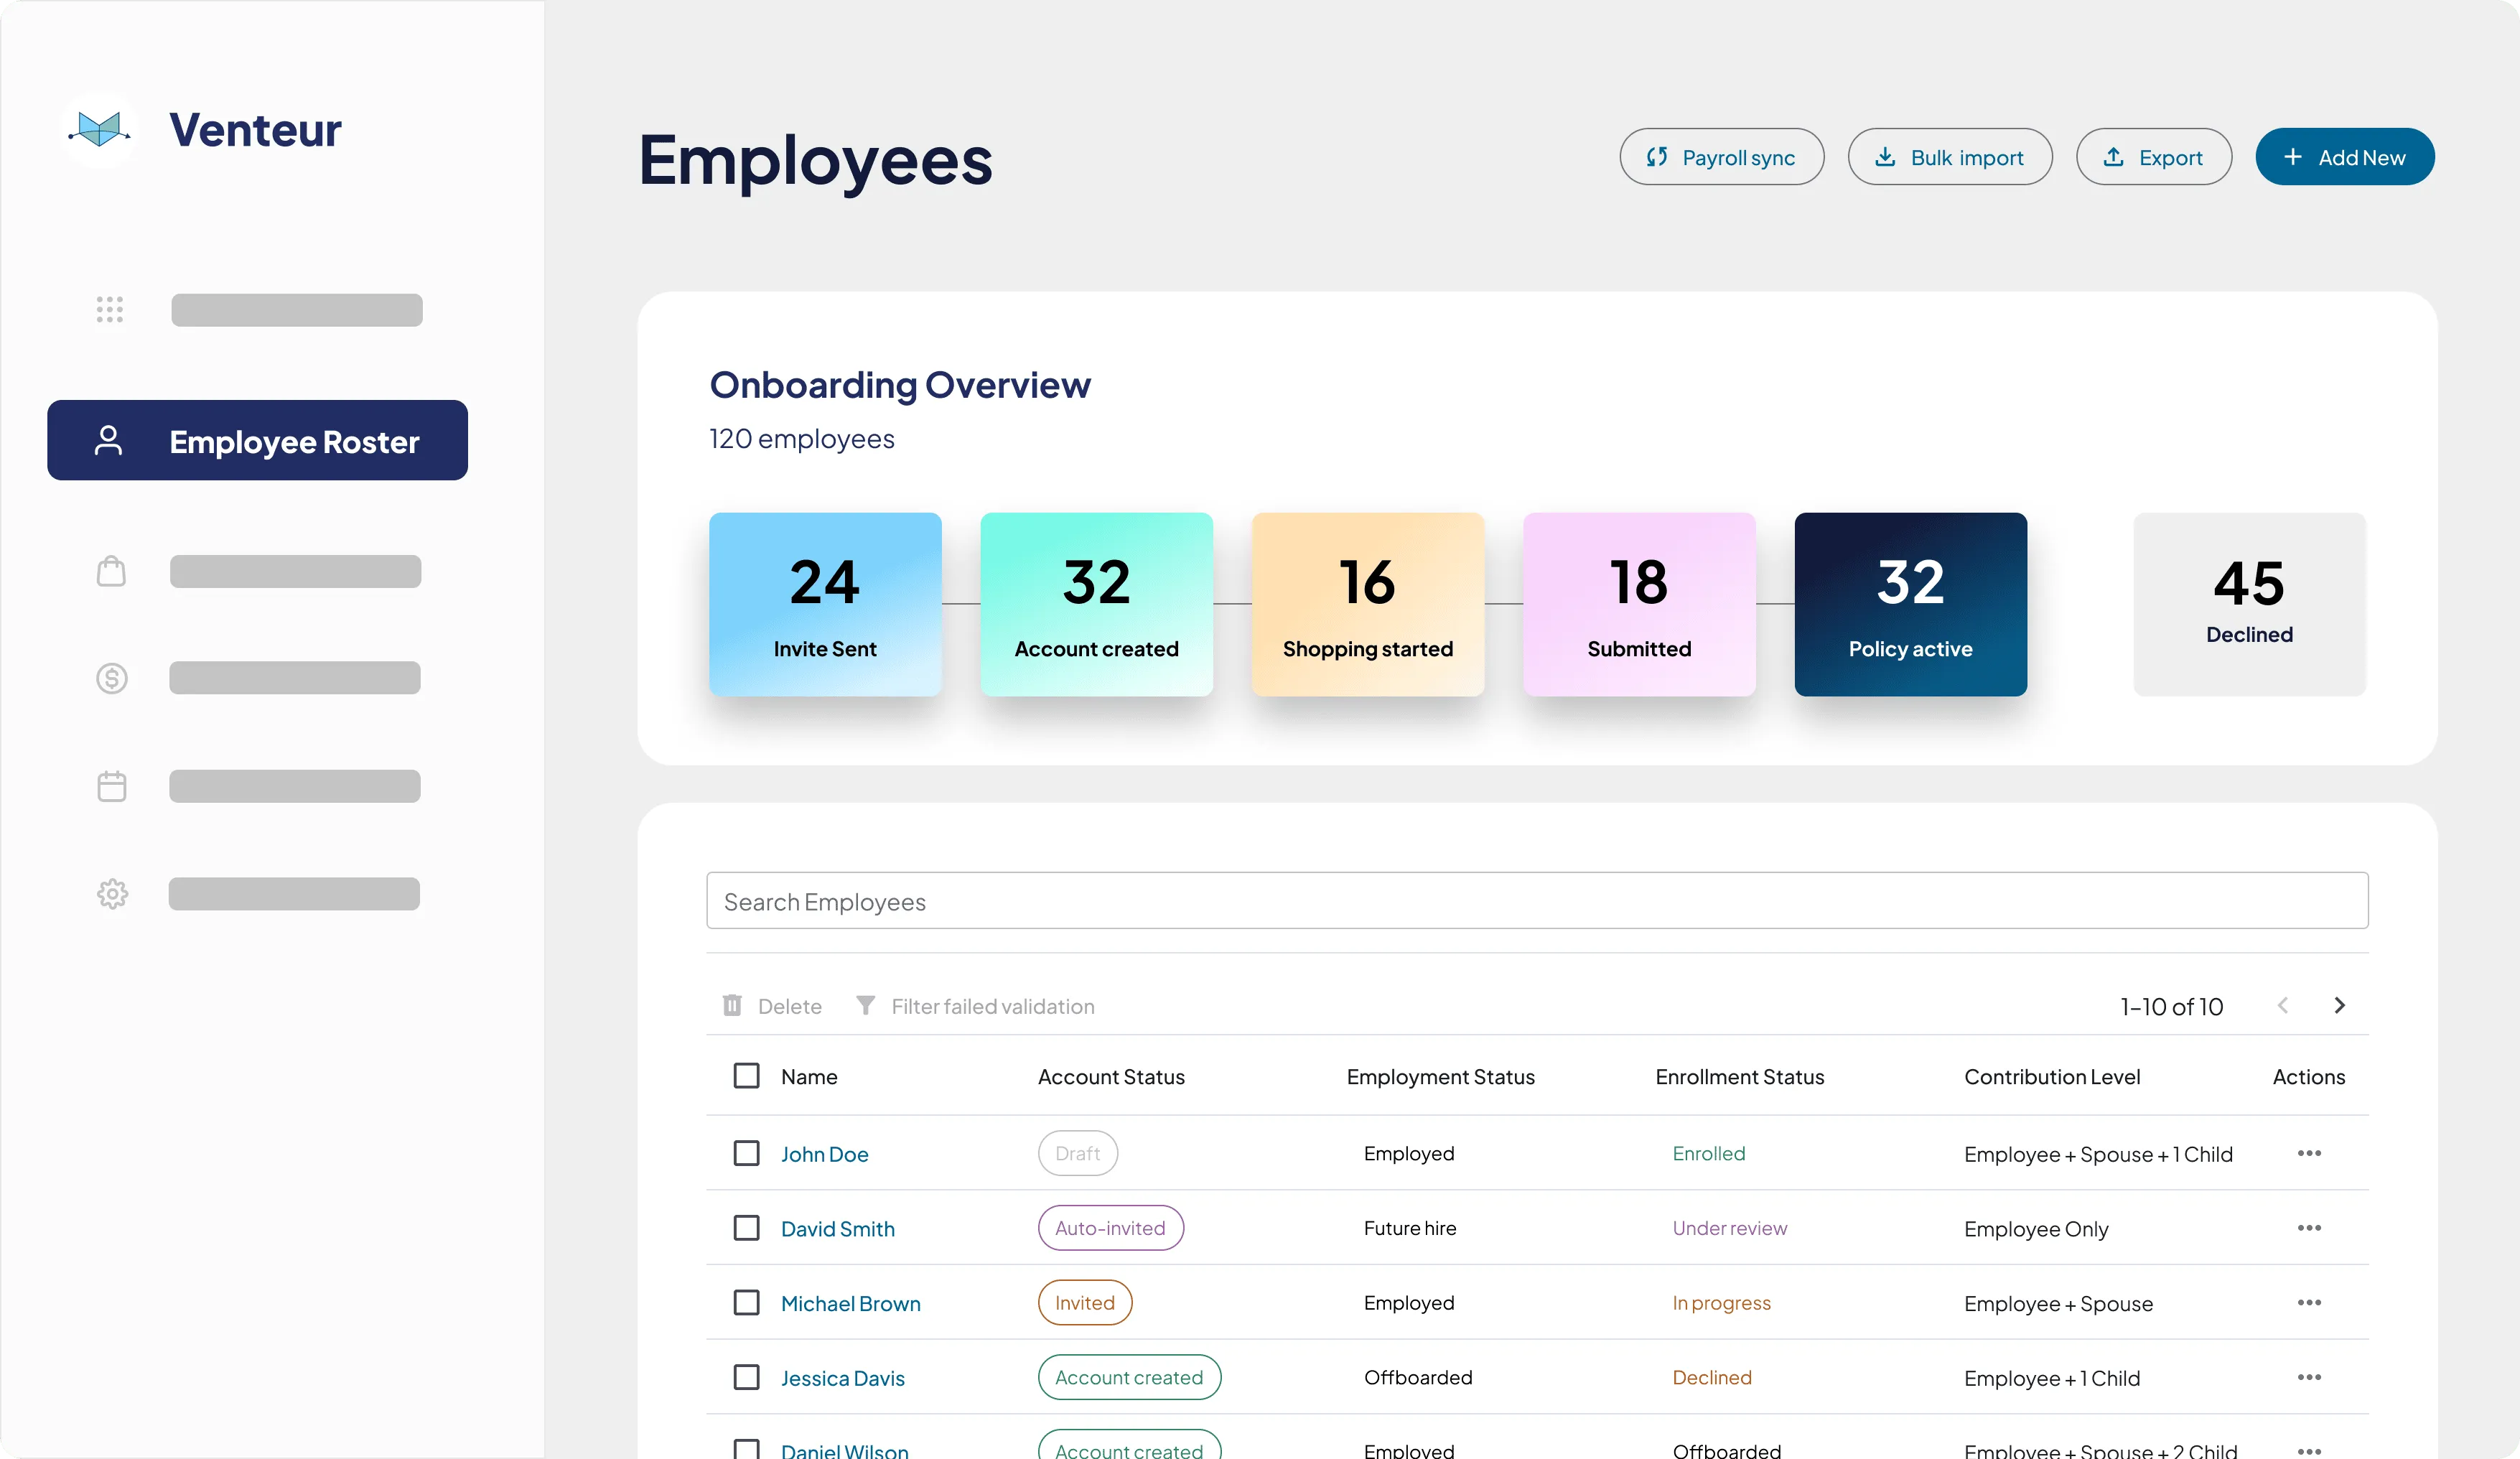2520x1459 pixels.
Task: Open three-dot menu for Jessica Davis
Action: [x=2308, y=1377]
